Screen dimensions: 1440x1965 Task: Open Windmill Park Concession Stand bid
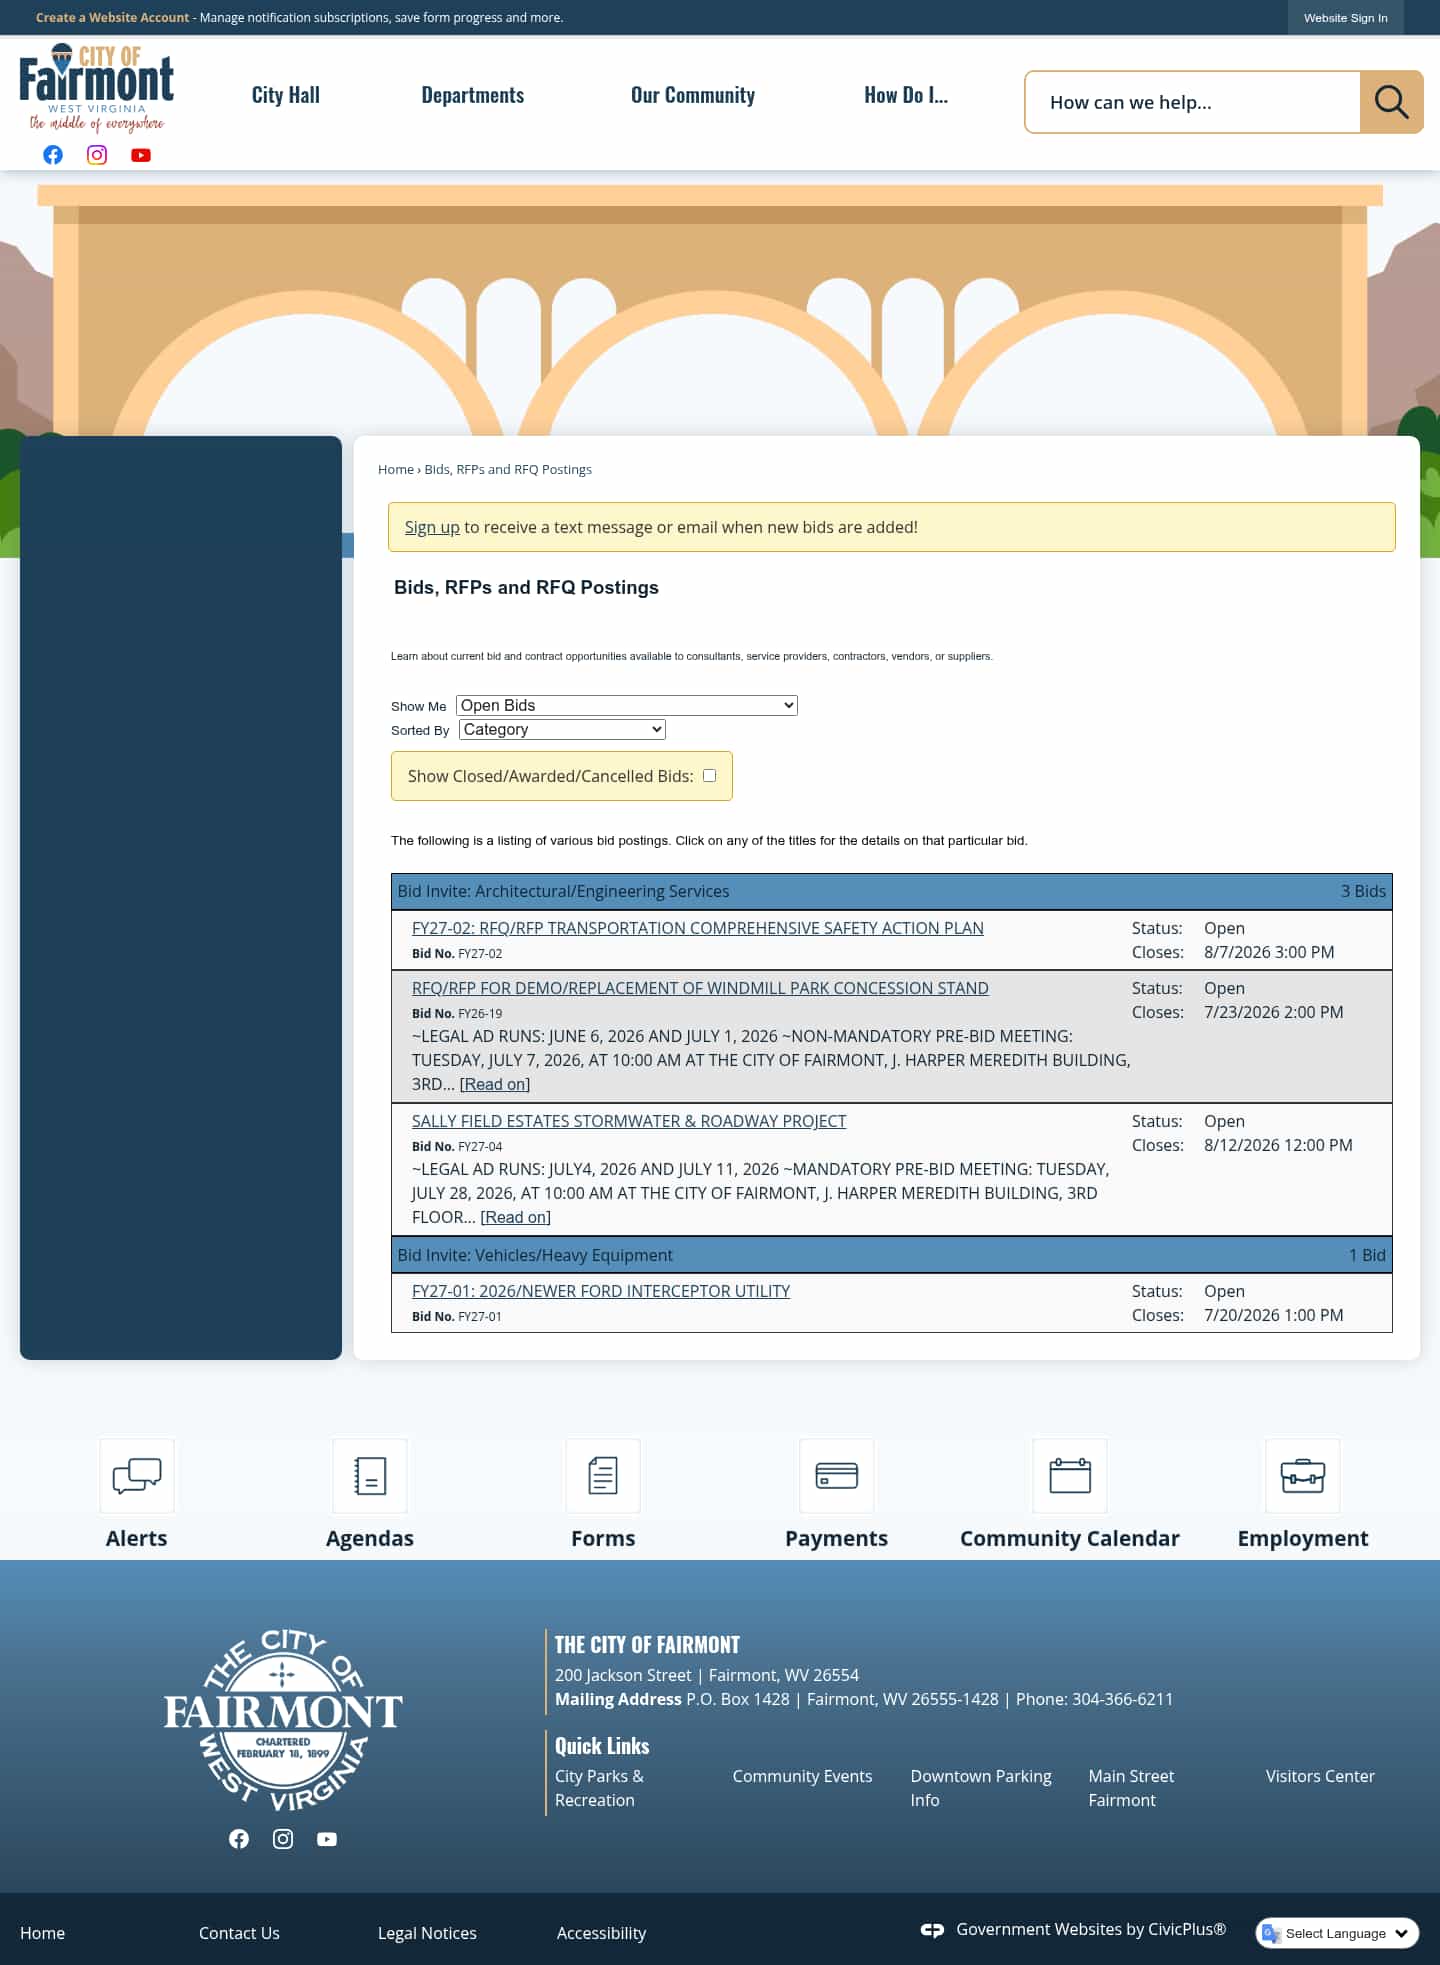click(700, 988)
